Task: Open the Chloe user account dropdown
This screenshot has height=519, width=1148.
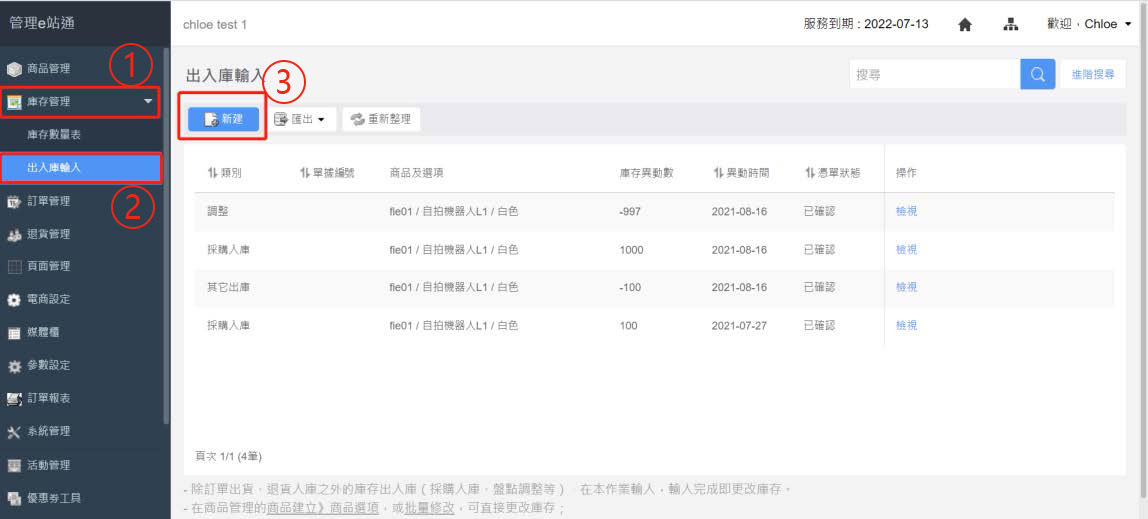Action: pyautogui.click(x=1089, y=25)
